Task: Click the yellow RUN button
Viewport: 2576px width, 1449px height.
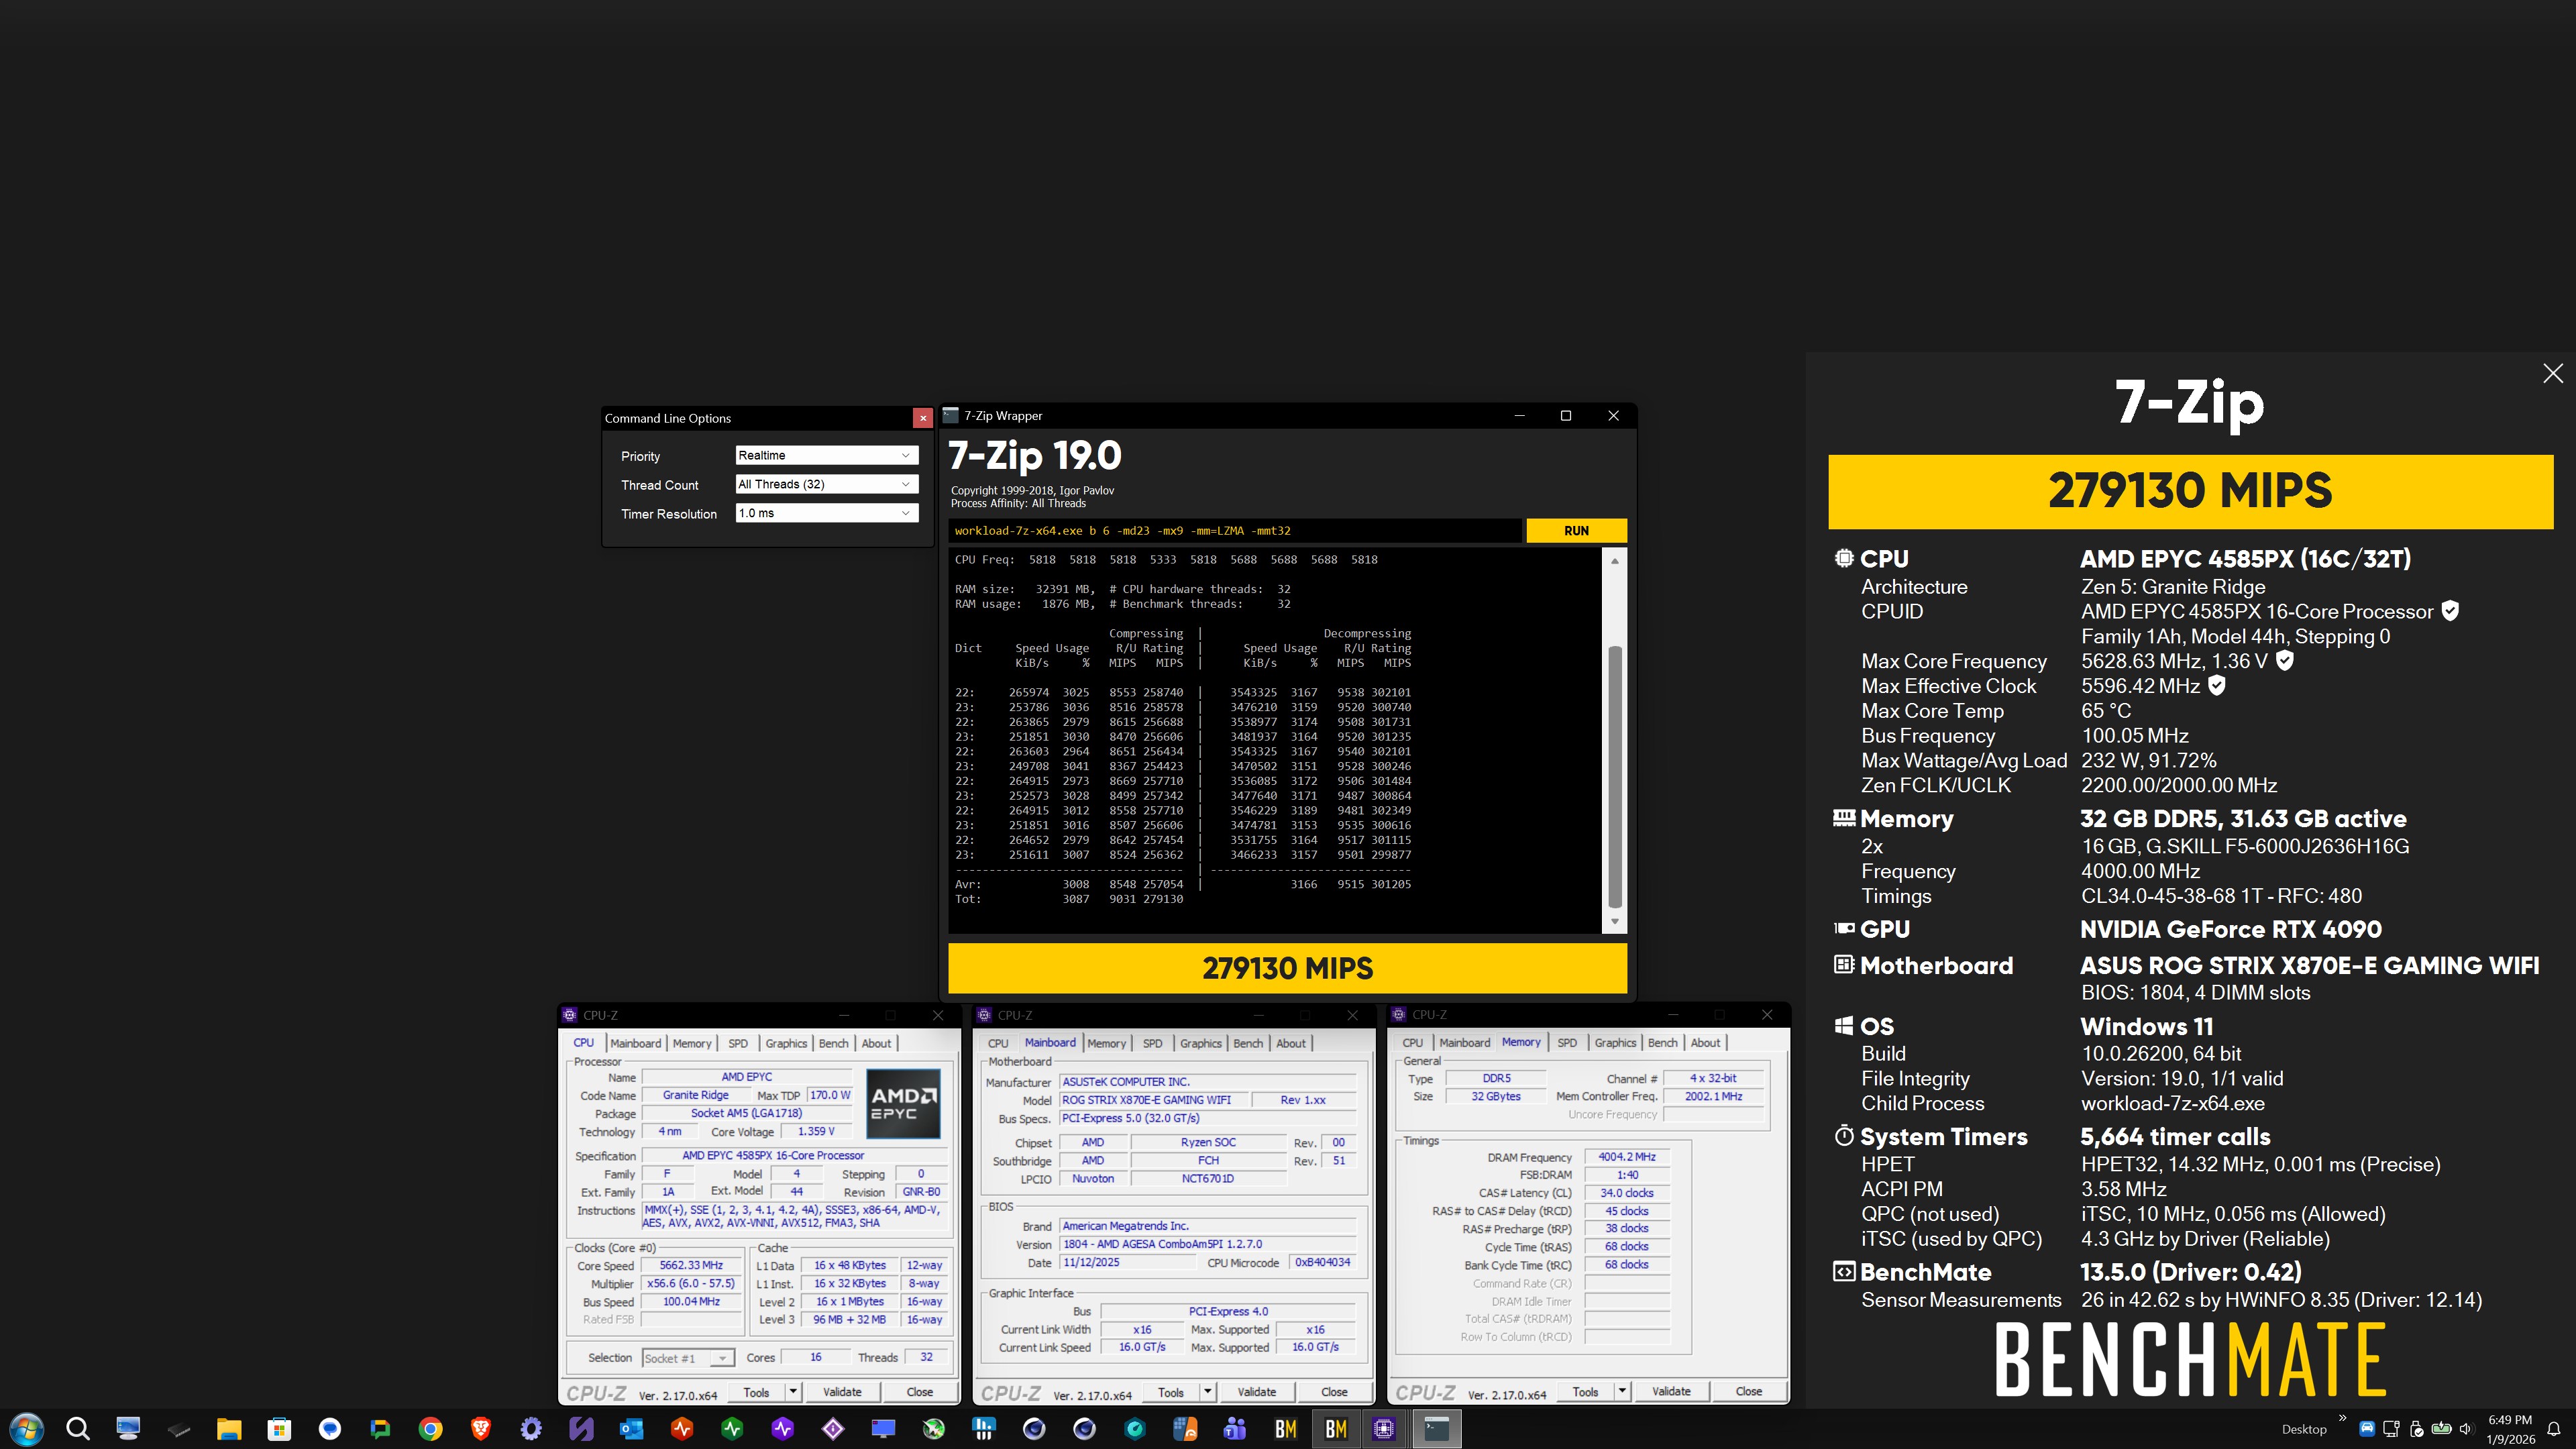Action: pos(1575,531)
